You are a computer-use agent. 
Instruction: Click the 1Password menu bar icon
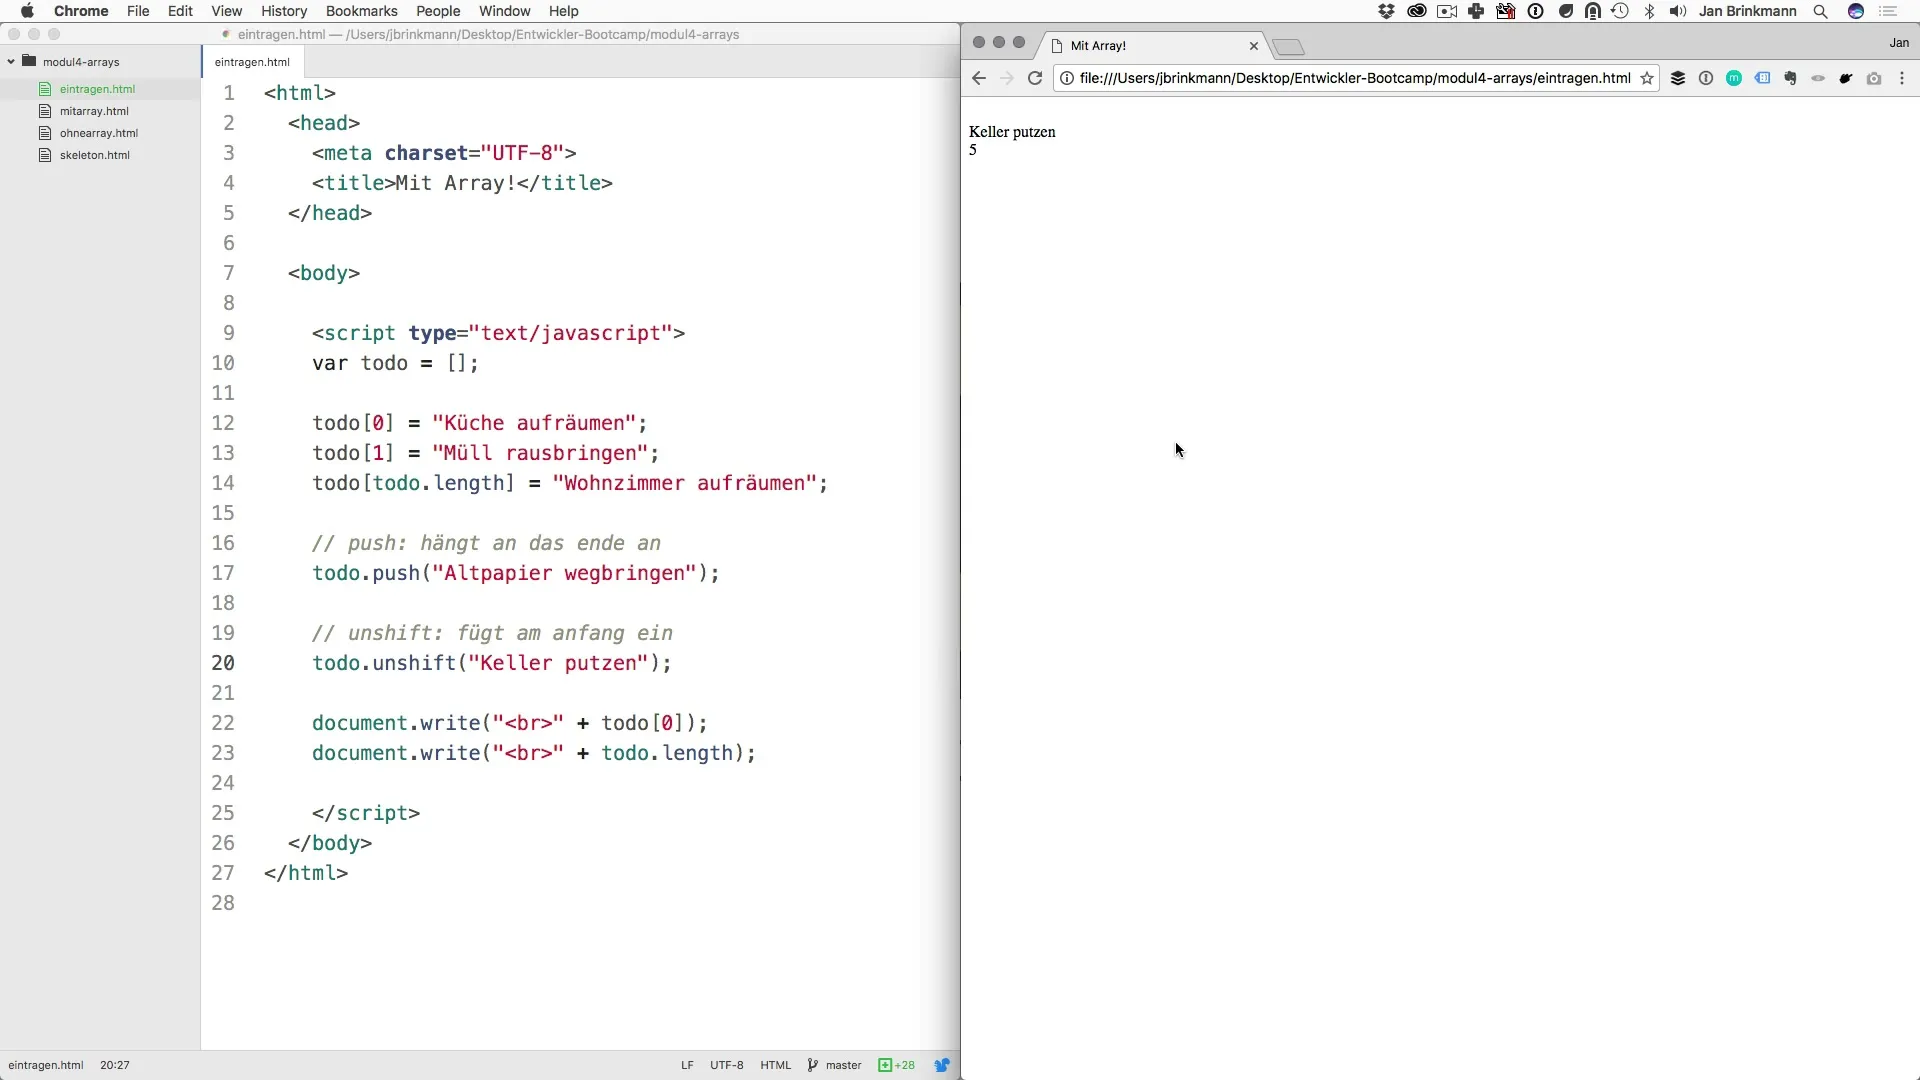click(x=1536, y=11)
